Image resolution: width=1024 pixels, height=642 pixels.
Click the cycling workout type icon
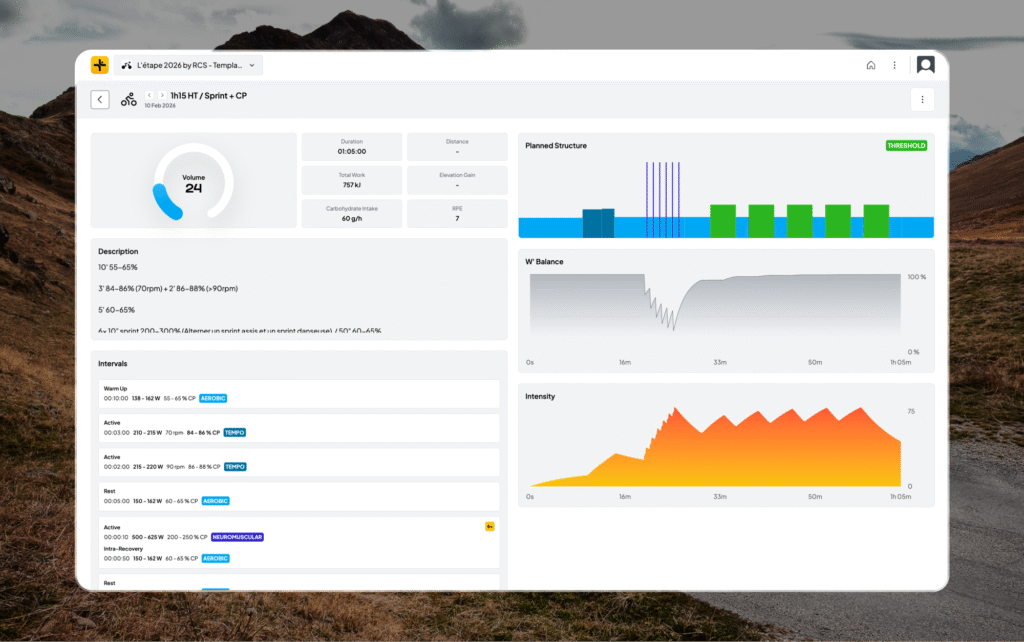point(129,99)
